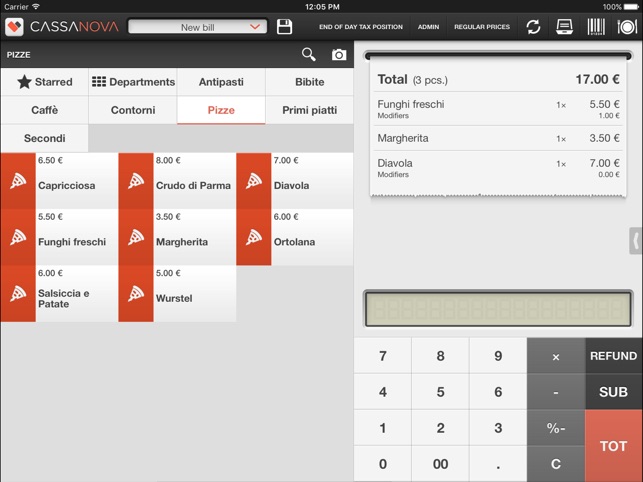Tap the Crudo di Parma pizza icon
The height and width of the screenshot is (482, 643).
(x=136, y=181)
